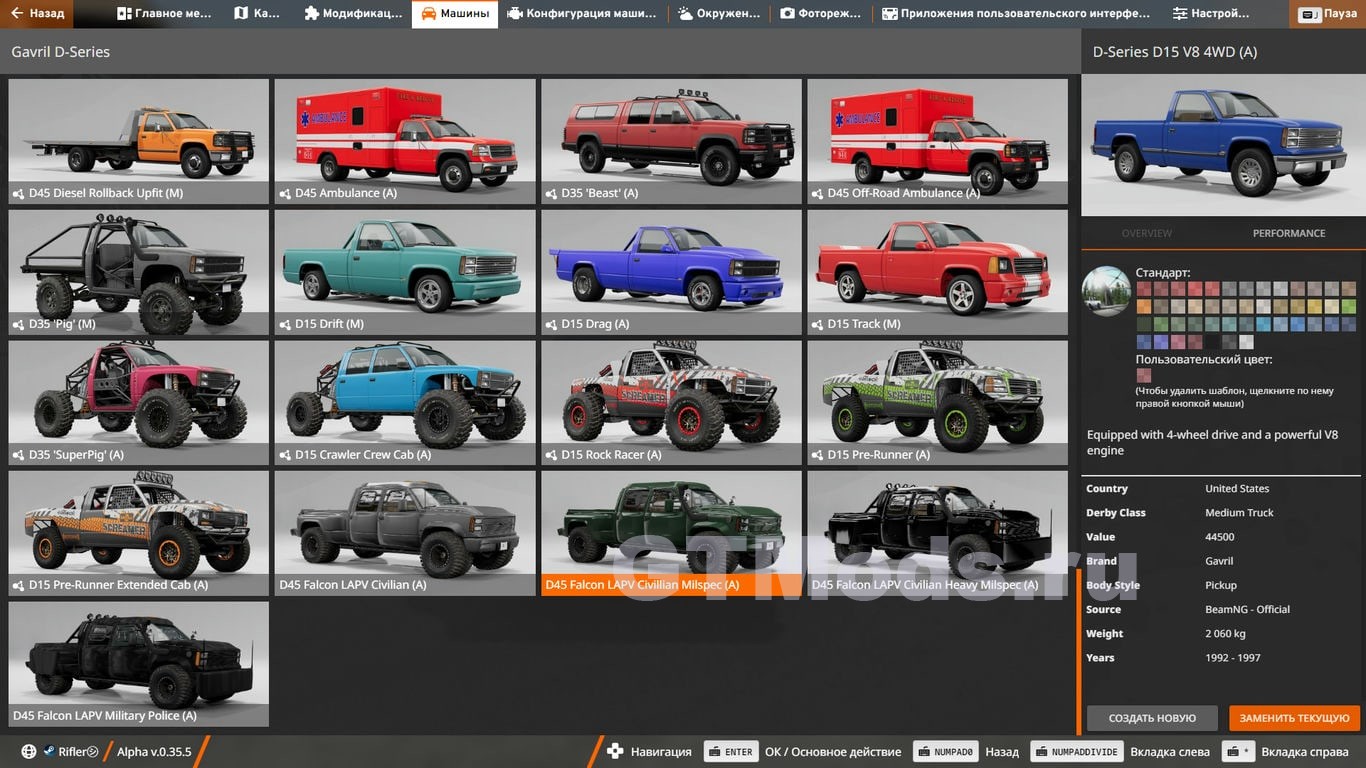Switch to Конфигурация машины tab
1366x768 pixels.
pyautogui.click(x=582, y=14)
